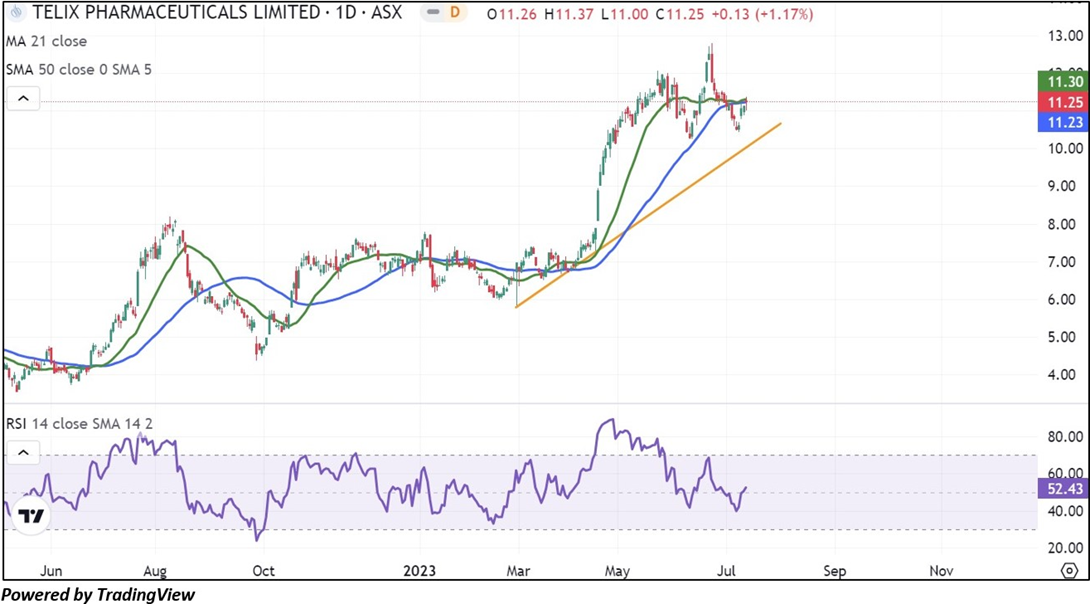The height and width of the screenshot is (604, 1090).
Task: Open chart settings gear icon
Action: coord(1069,571)
